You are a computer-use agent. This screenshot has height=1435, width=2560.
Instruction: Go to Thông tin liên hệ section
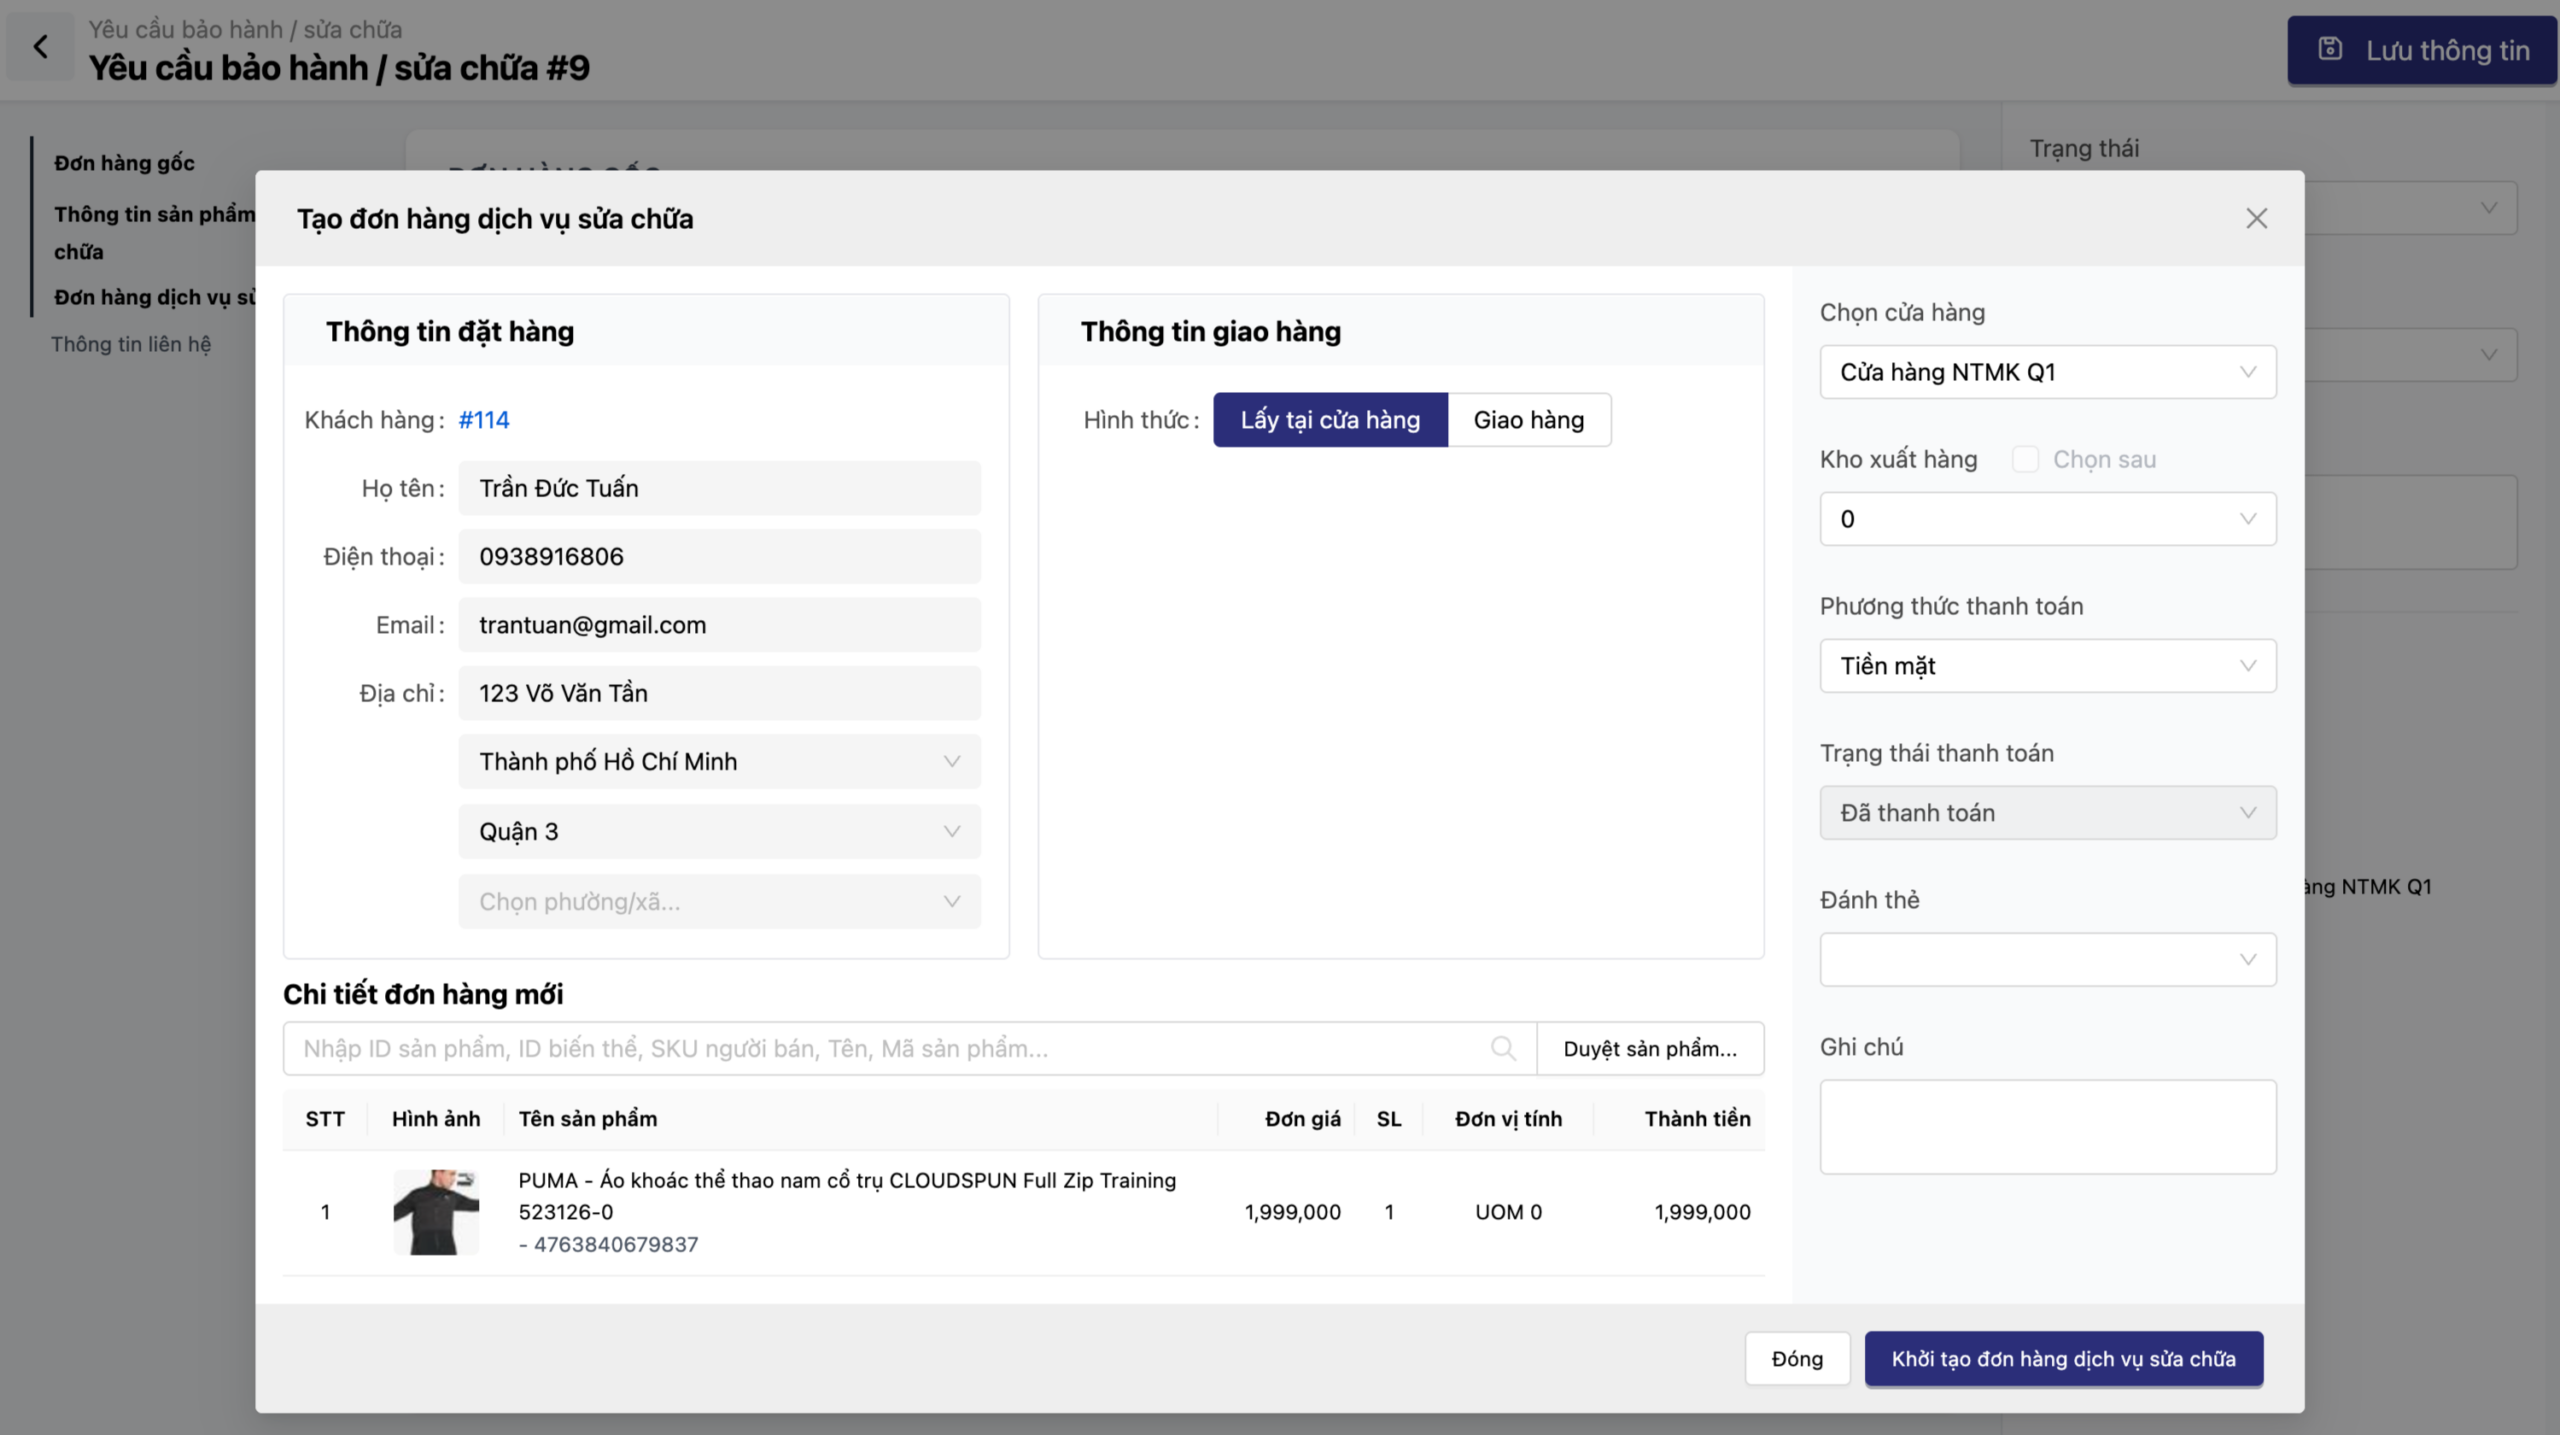click(131, 344)
